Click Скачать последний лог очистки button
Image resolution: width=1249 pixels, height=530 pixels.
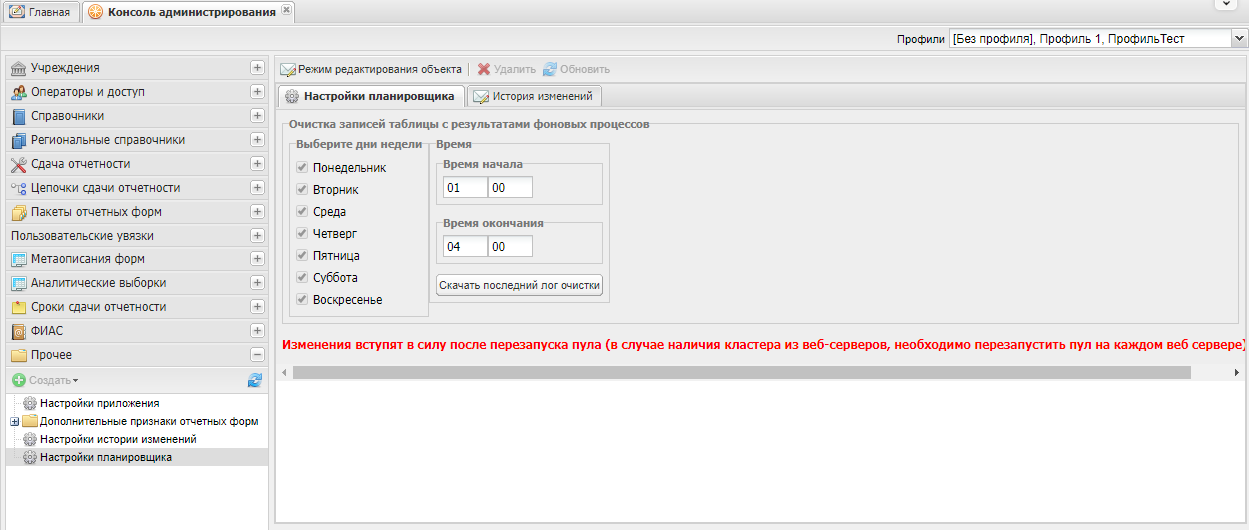pyautogui.click(x=519, y=286)
